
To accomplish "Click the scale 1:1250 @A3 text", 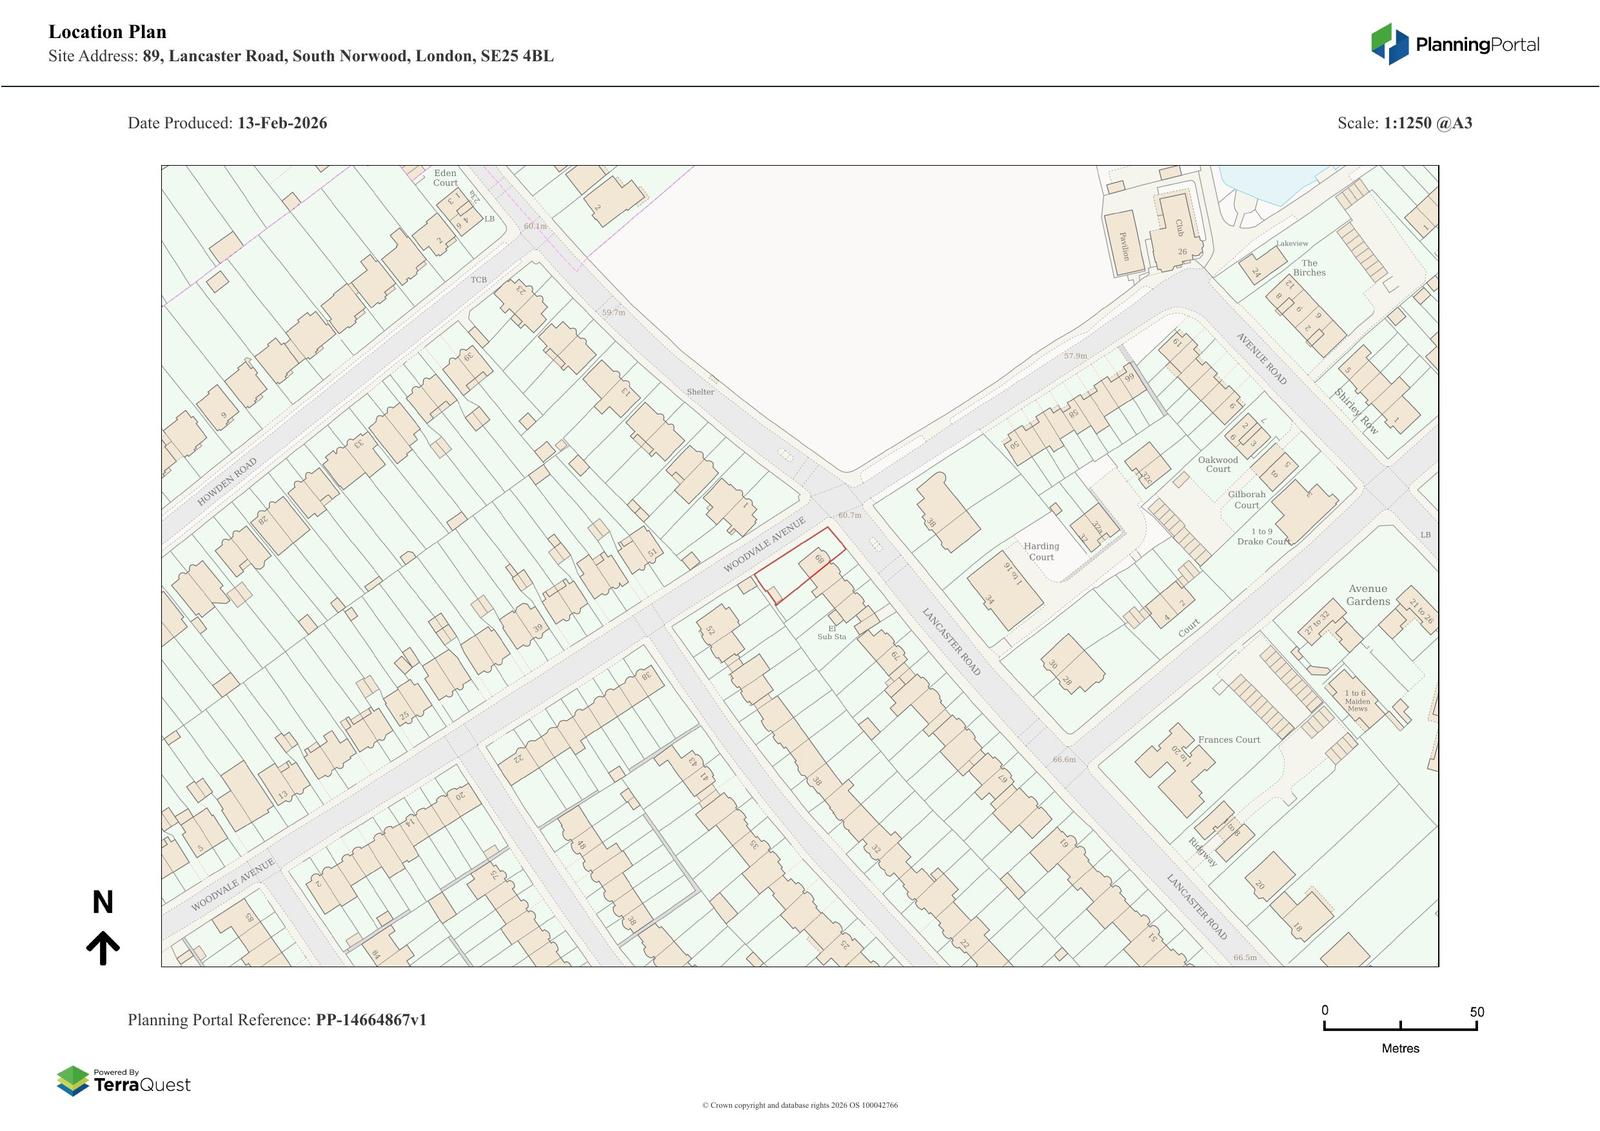I will (x=1427, y=123).
